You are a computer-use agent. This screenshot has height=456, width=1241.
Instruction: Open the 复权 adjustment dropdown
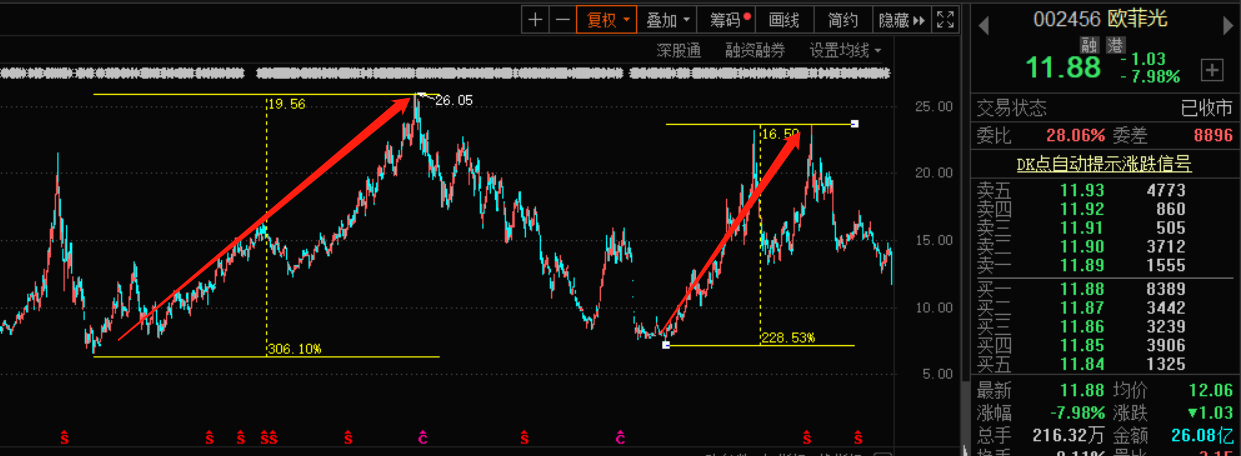(x=607, y=19)
